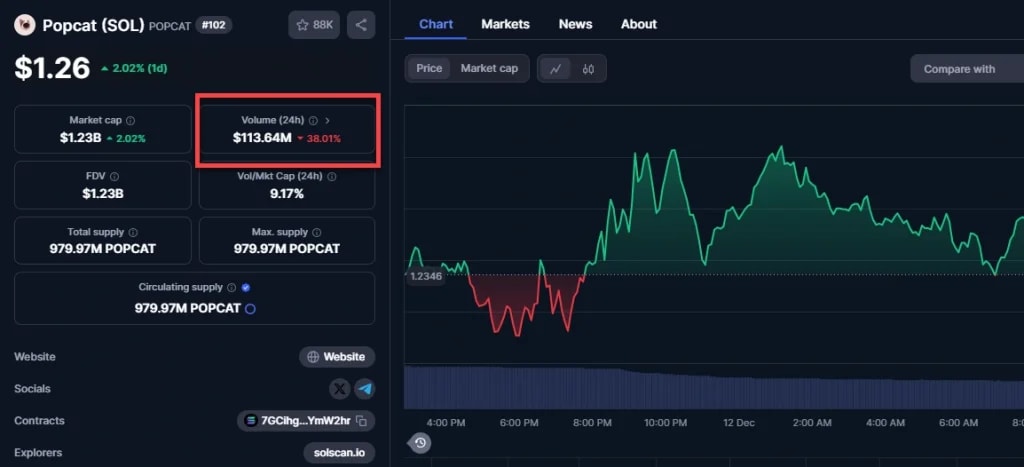
Task: Click the info icon next to FDV
Action: [x=113, y=176]
